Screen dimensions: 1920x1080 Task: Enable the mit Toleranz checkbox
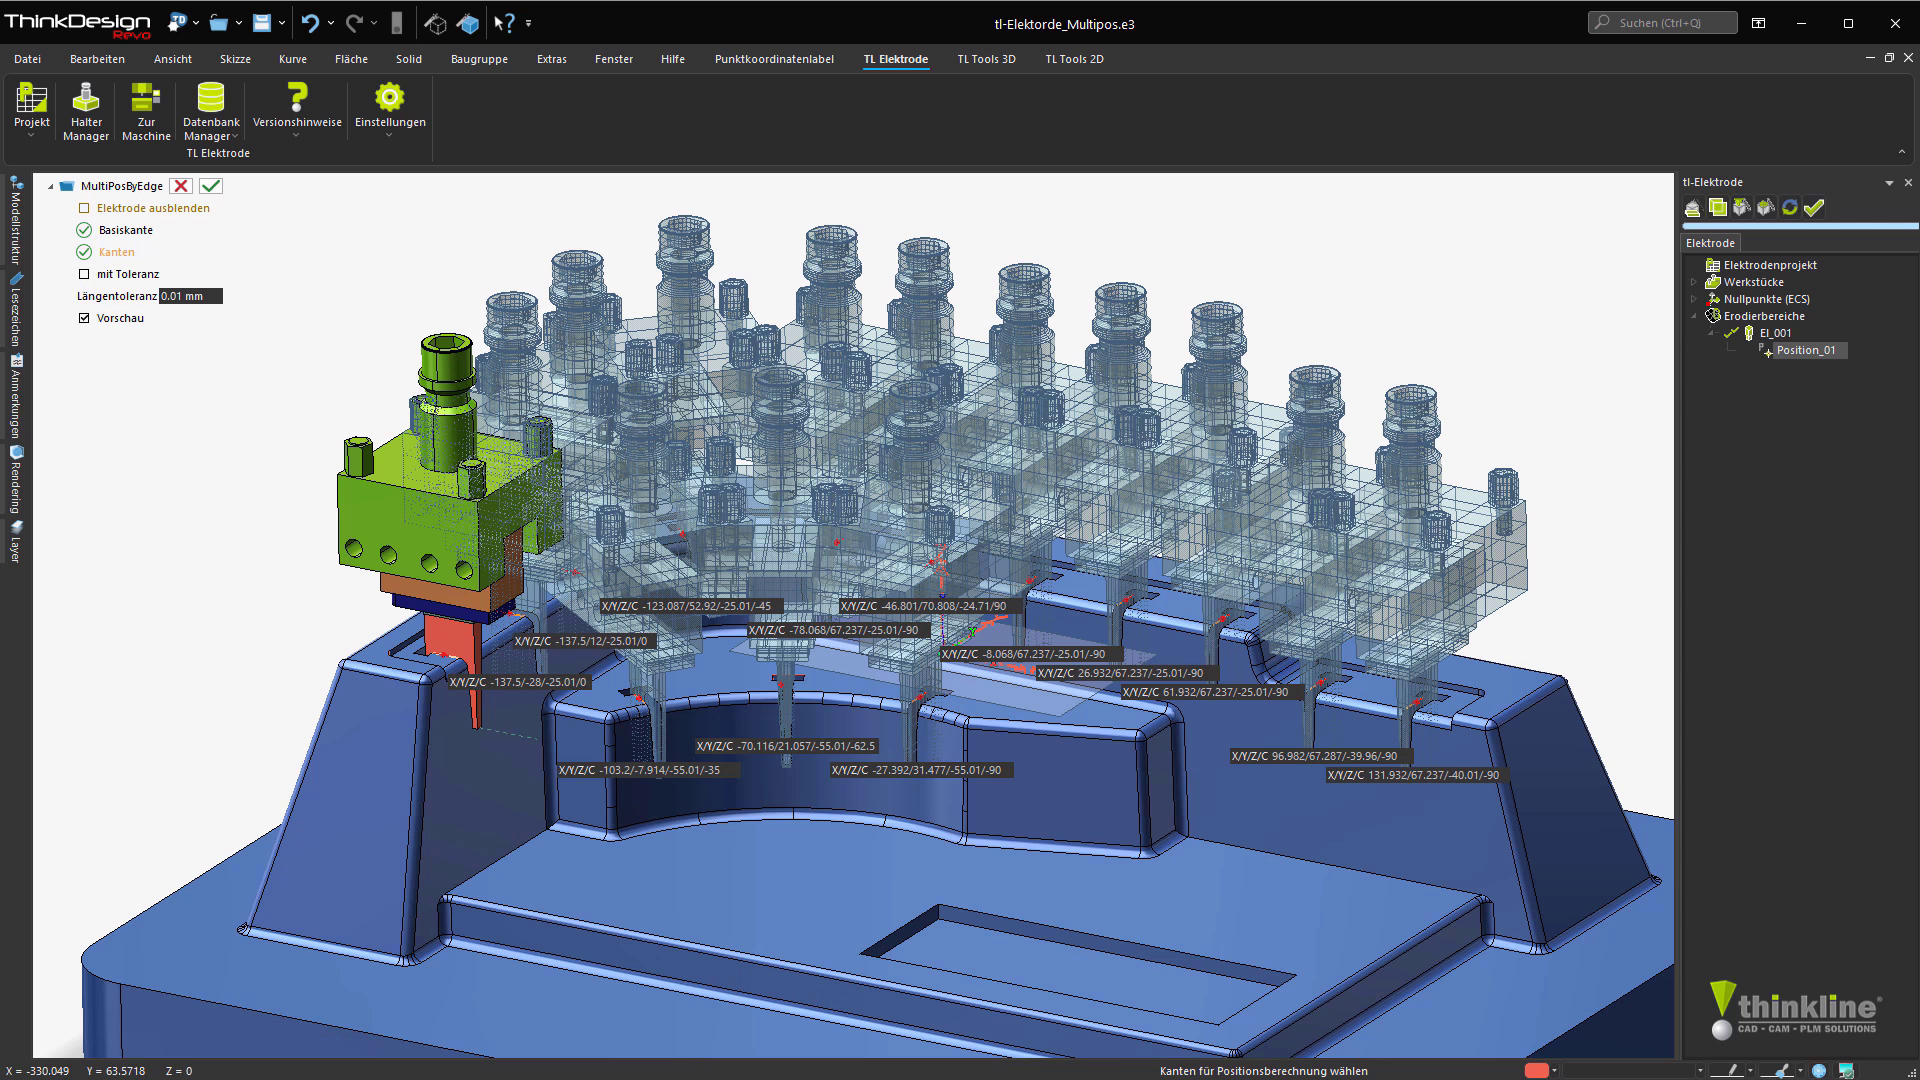(x=84, y=274)
